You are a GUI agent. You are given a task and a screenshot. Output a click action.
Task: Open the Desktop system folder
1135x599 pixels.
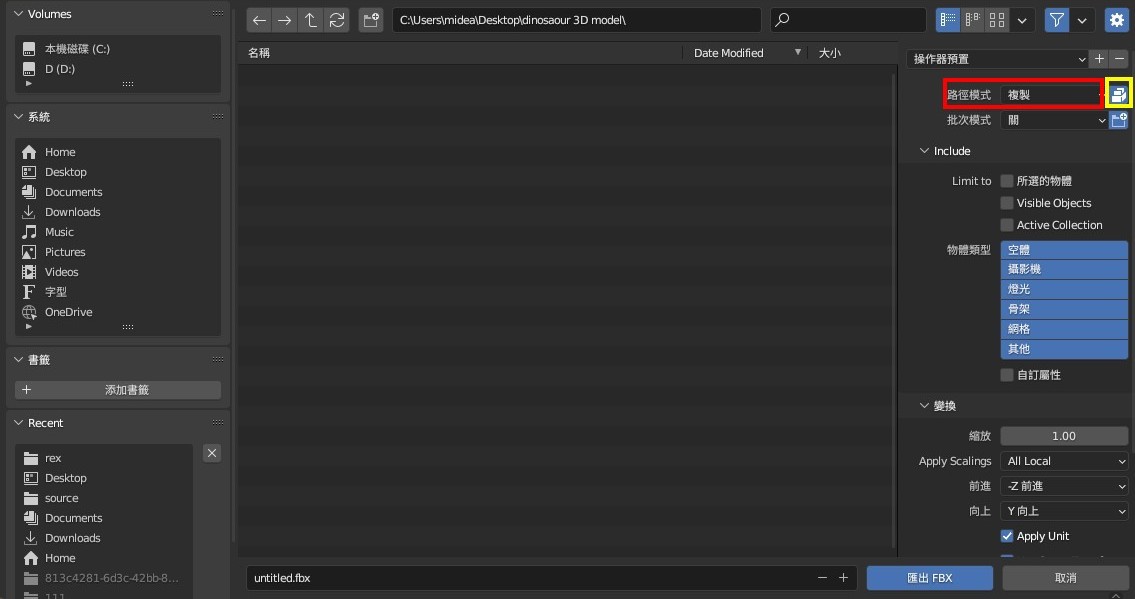tap(65, 172)
